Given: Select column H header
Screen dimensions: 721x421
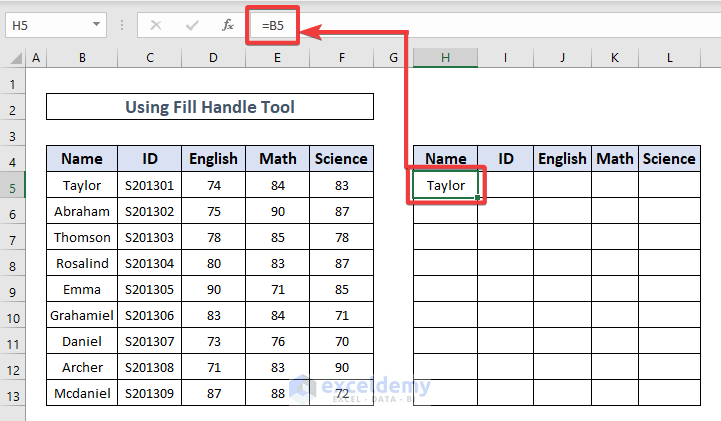Looking at the screenshot, I should click(x=445, y=58).
